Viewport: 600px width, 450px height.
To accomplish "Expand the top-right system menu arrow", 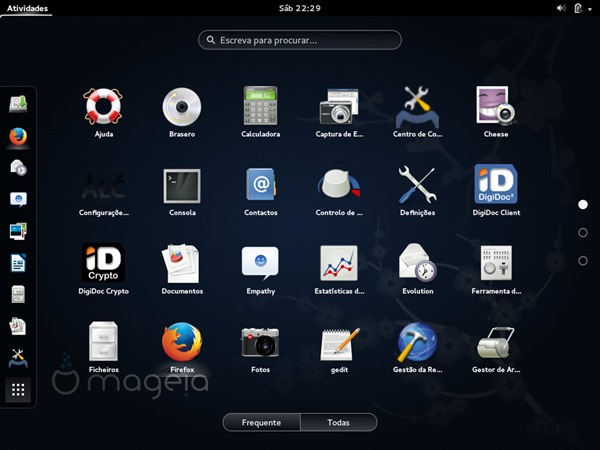I will click(x=590, y=9).
